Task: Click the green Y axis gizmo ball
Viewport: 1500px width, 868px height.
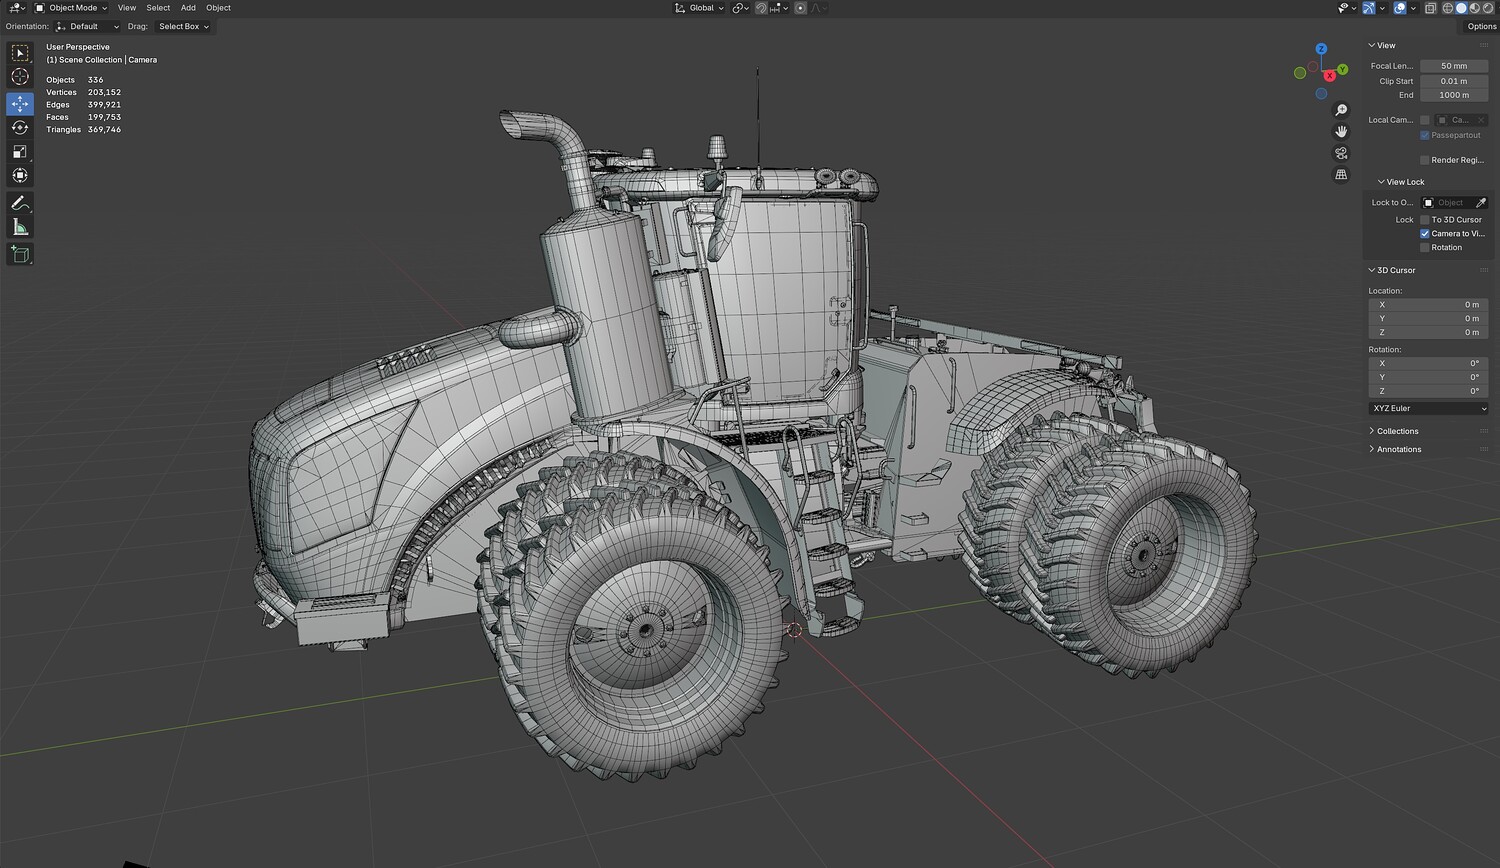Action: pyautogui.click(x=1343, y=69)
